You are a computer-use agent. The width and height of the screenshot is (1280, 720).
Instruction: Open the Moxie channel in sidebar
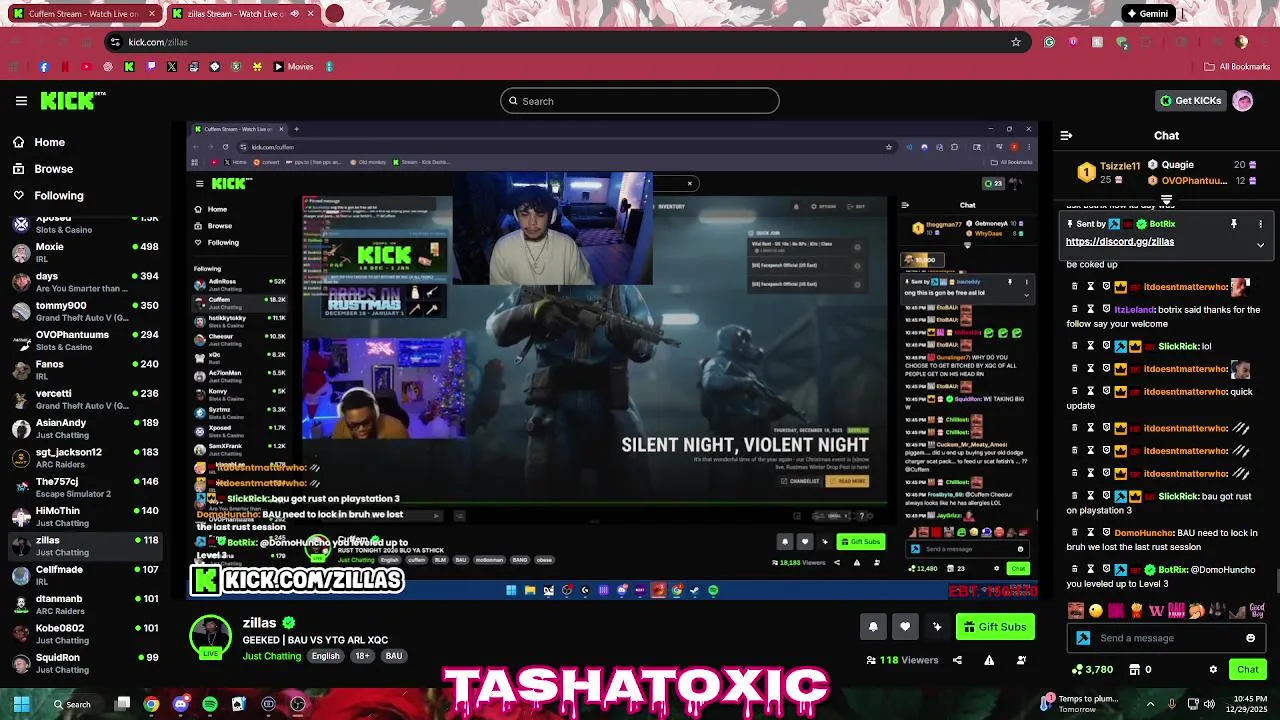(85, 252)
